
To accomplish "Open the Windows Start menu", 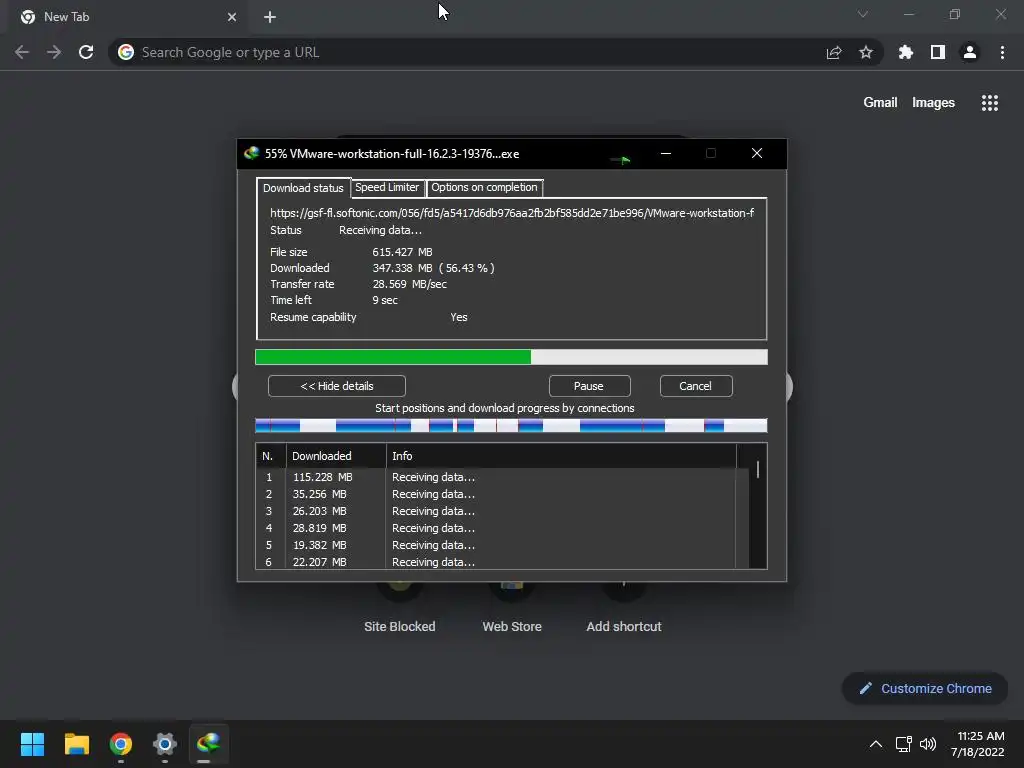I will (x=32, y=744).
